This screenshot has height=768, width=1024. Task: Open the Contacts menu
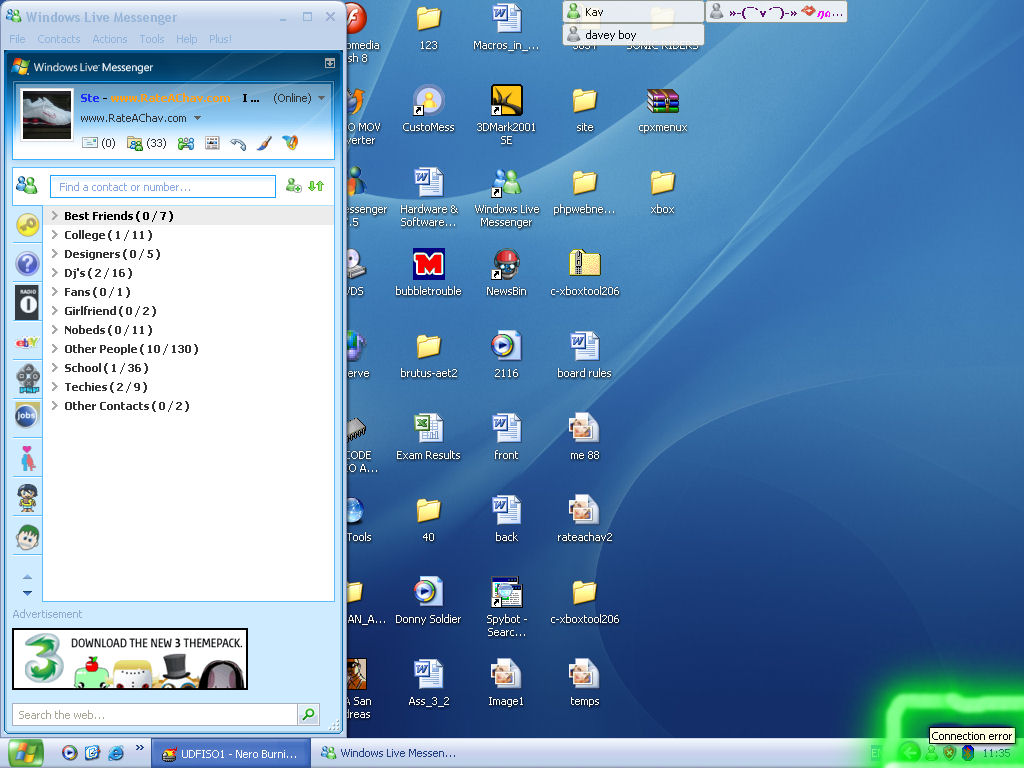[58, 39]
